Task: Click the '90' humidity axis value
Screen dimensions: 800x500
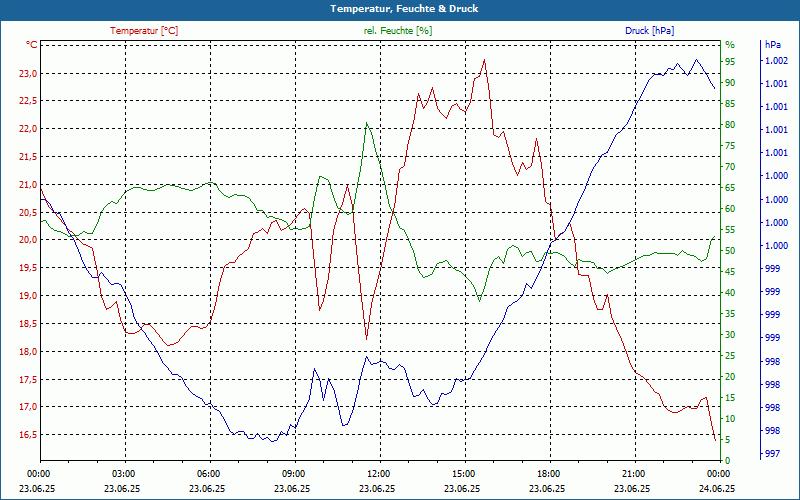Action: 730,83
